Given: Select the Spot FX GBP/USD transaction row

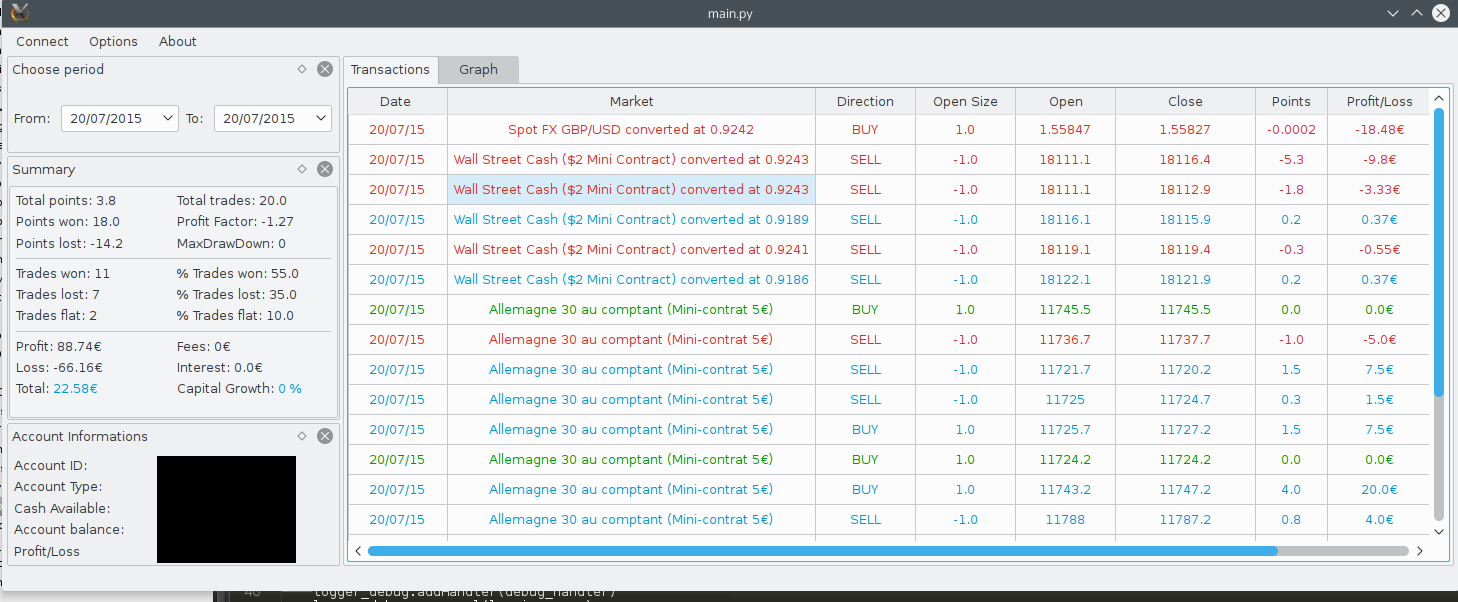Looking at the screenshot, I should (631, 129).
